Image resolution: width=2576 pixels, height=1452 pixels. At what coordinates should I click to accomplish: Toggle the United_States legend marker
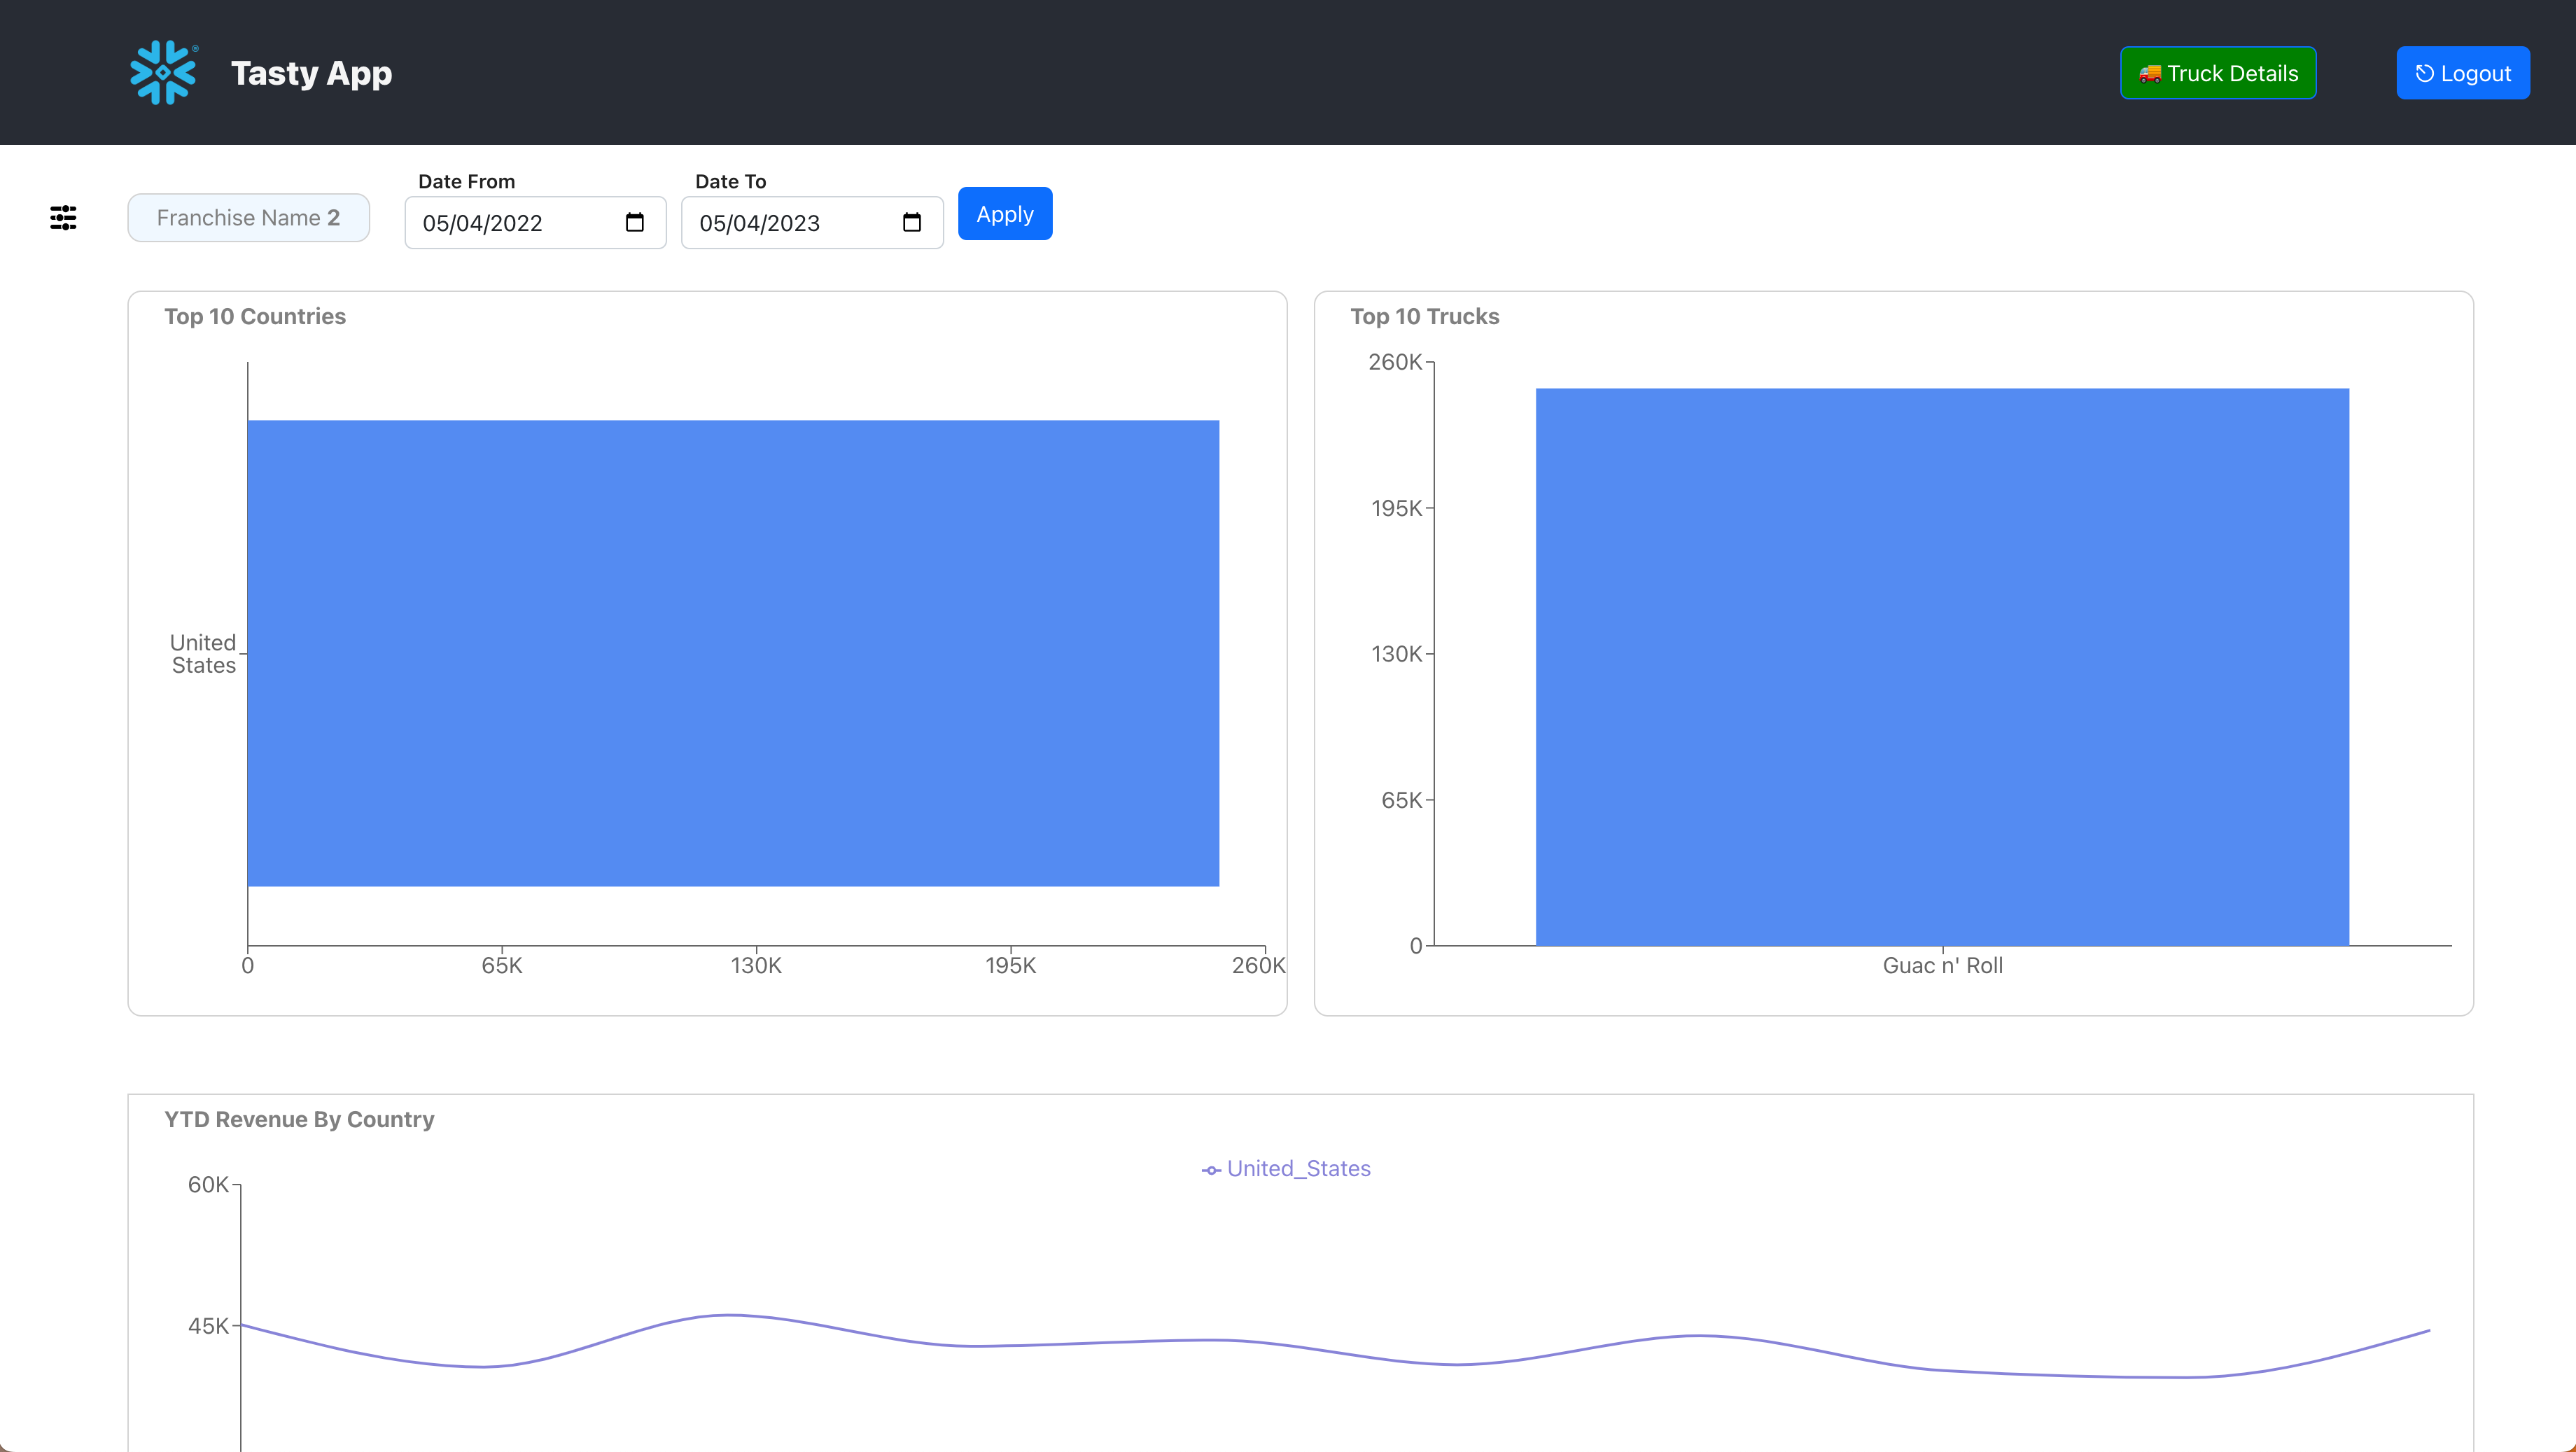(x=1211, y=1170)
